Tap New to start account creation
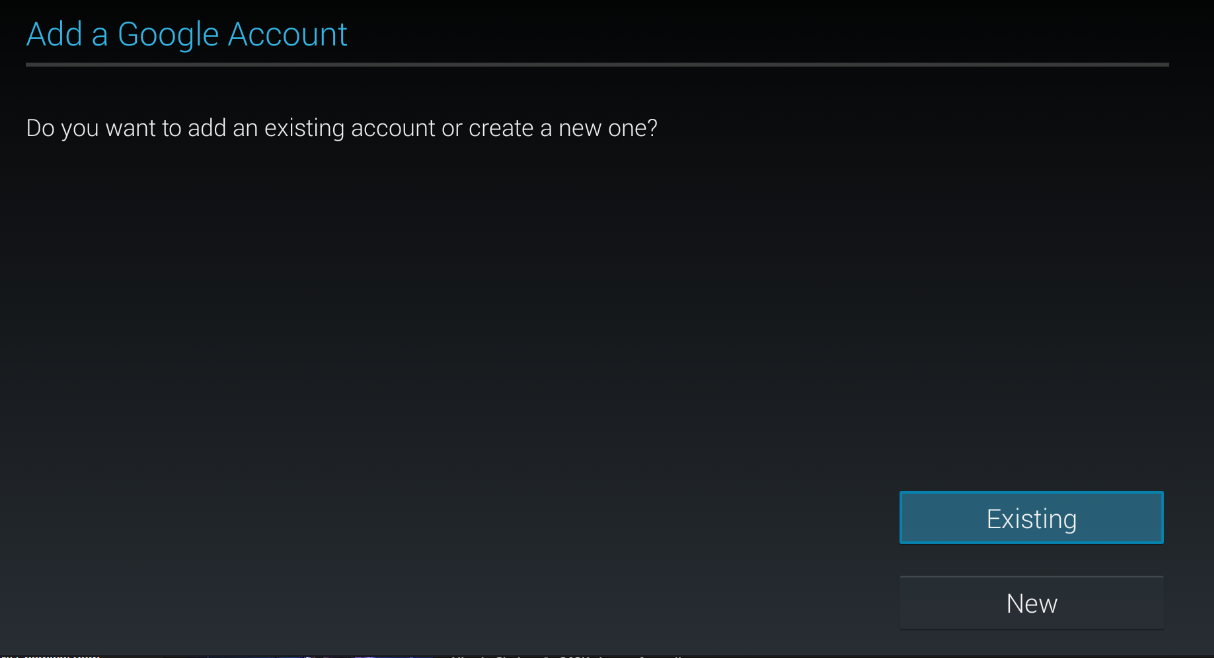 [1031, 603]
